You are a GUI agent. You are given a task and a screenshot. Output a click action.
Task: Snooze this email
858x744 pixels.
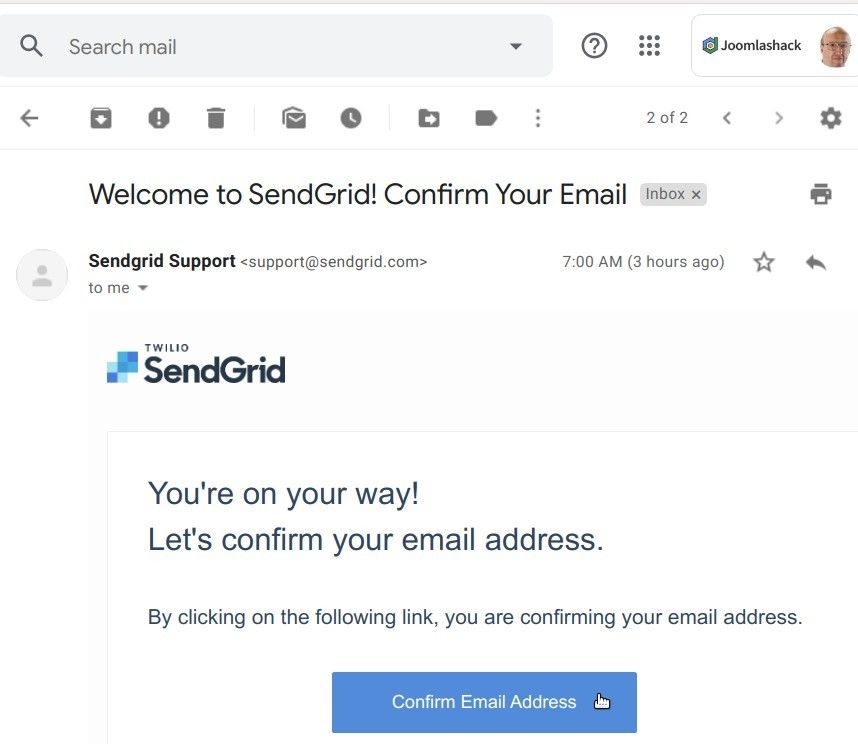(x=350, y=117)
